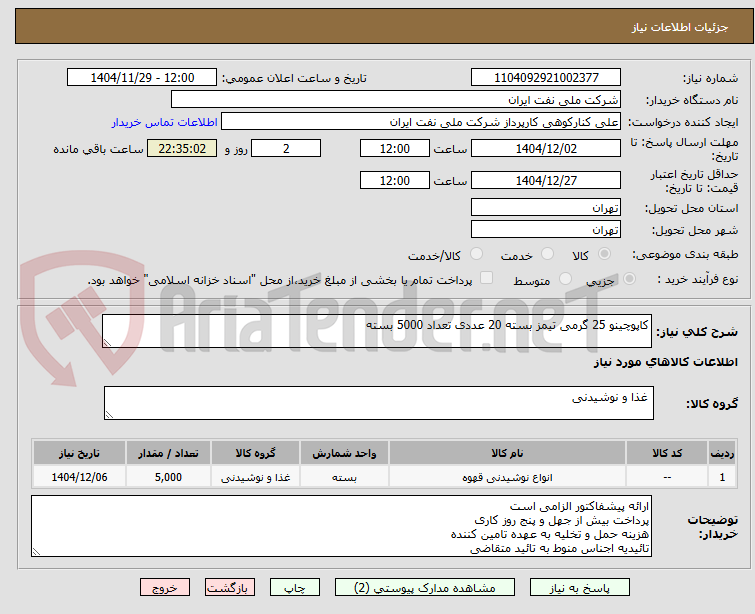Click the resize handle of گروه کالا box
The width and height of the screenshot is (755, 614).
pyautogui.click(x=109, y=415)
